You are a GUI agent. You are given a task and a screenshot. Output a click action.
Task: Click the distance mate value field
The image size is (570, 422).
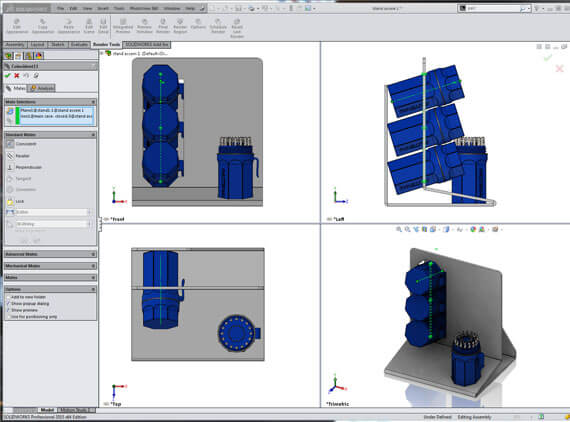(x=52, y=212)
